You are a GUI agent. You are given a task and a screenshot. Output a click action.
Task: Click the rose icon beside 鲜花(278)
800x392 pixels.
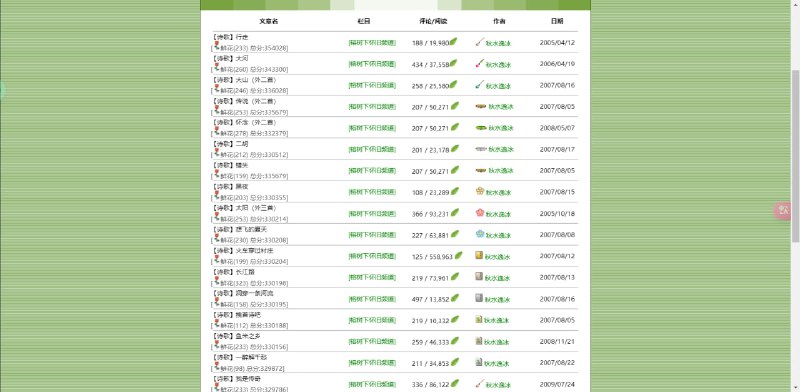[x=217, y=131]
